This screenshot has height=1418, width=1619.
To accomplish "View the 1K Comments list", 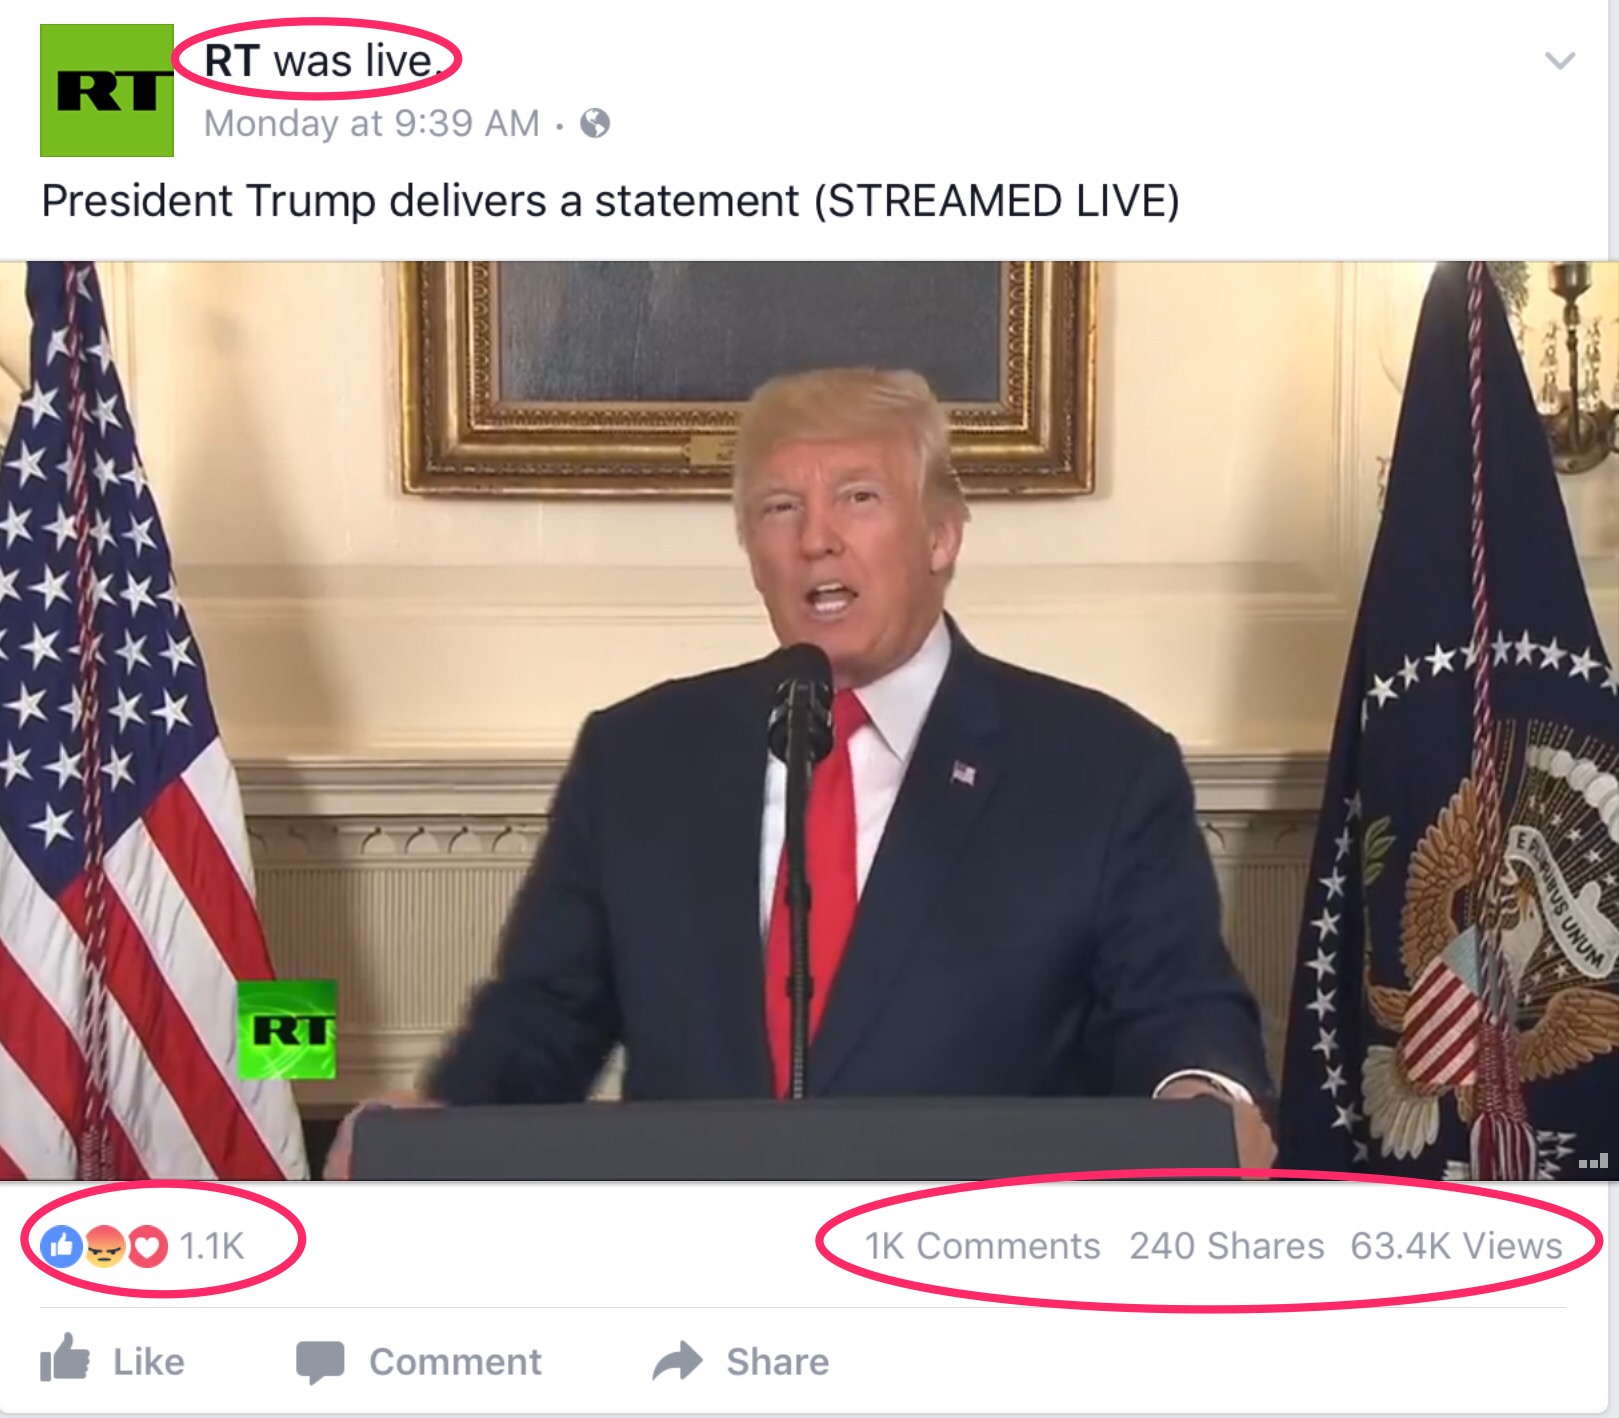I will pos(982,1246).
